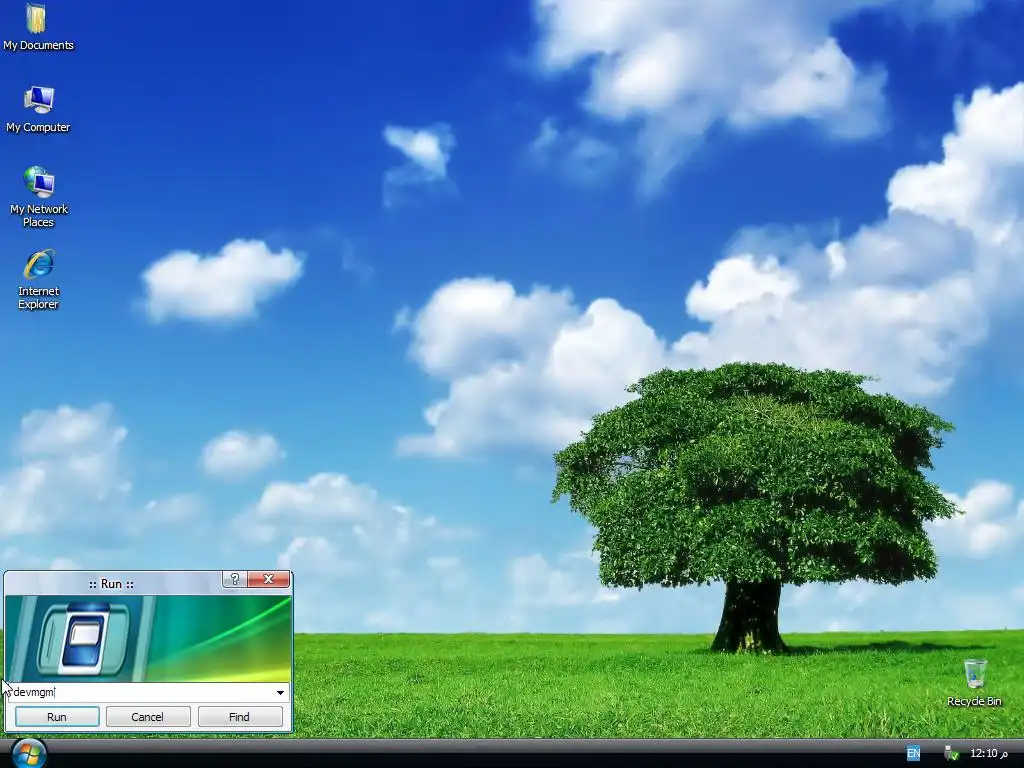Image resolution: width=1024 pixels, height=768 pixels.
Task: Click the EN language indicator in the tray
Action: pyautogui.click(x=913, y=754)
